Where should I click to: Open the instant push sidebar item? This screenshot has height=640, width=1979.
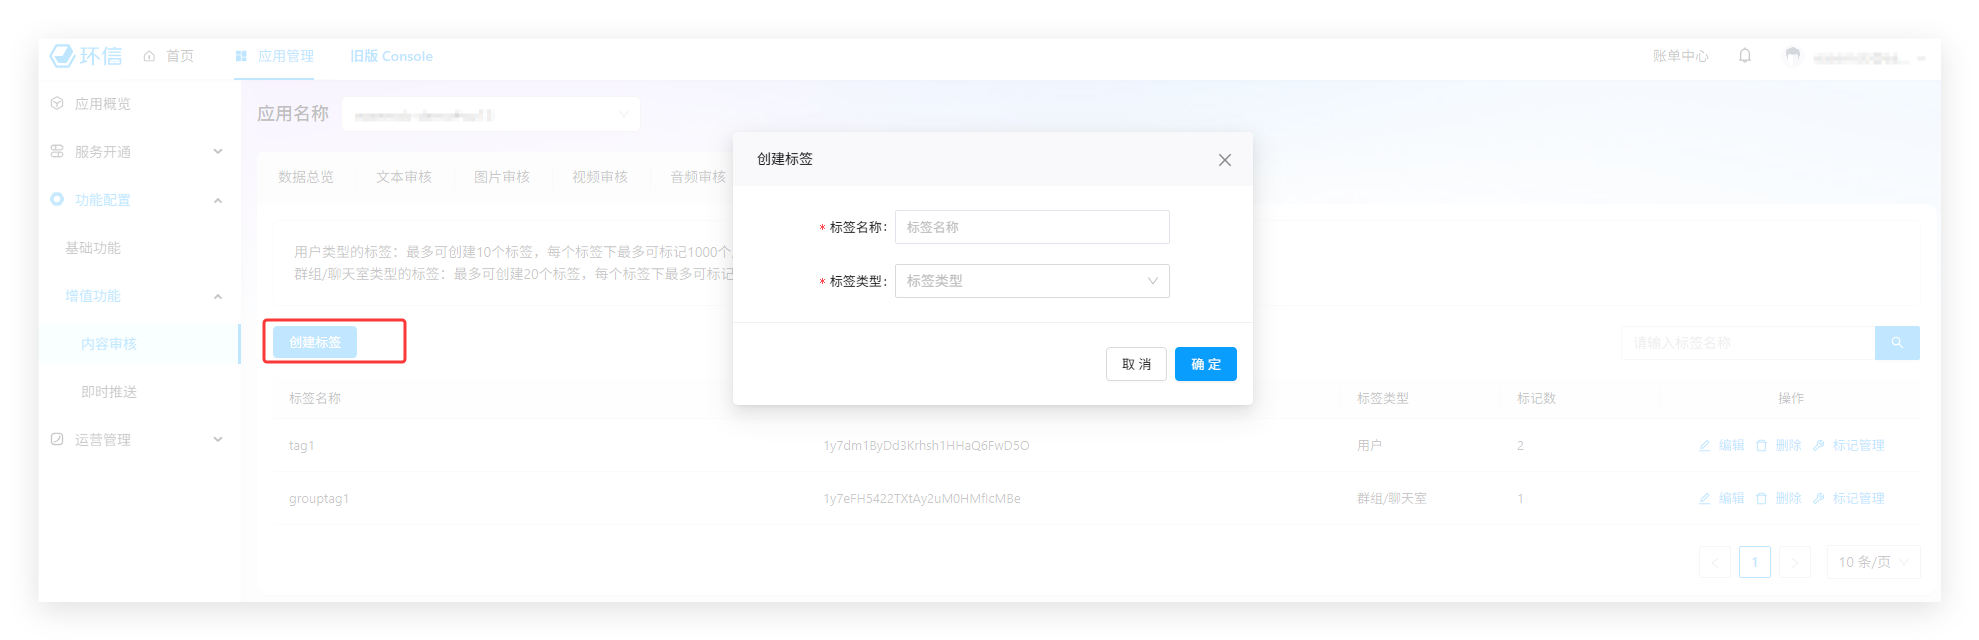coord(109,392)
